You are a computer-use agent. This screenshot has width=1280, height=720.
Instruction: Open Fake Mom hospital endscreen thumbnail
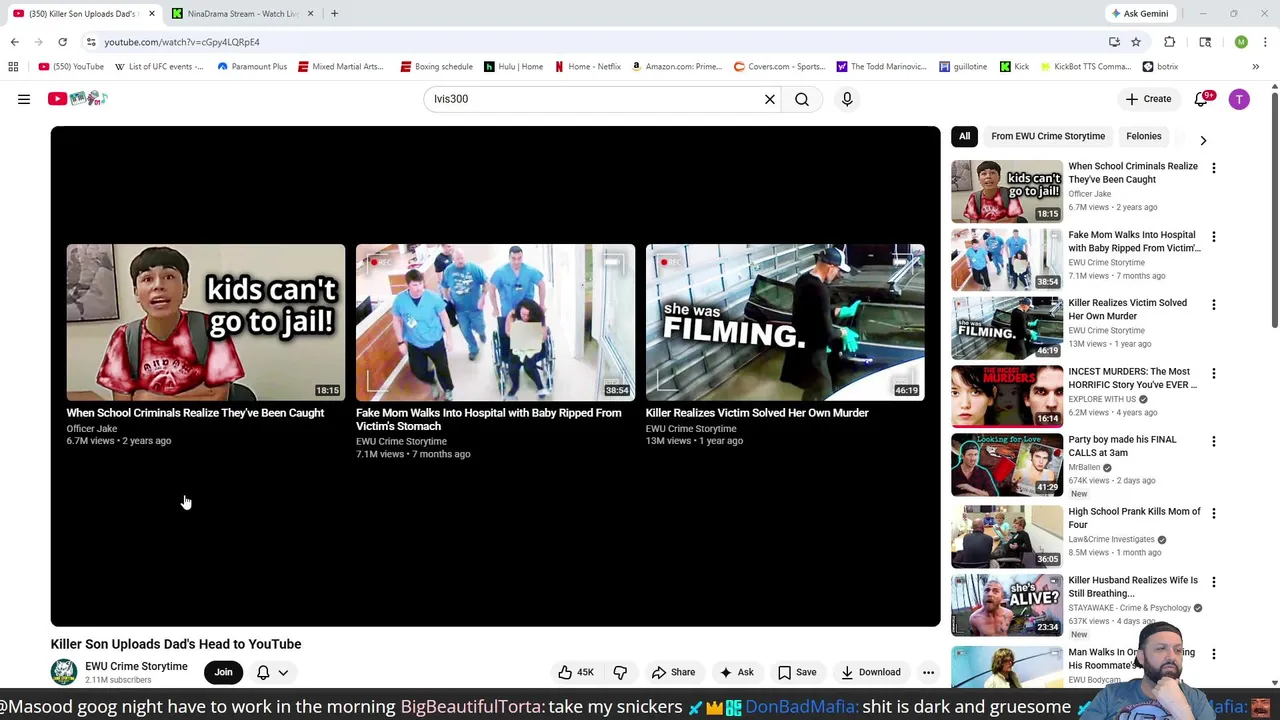[x=495, y=322]
